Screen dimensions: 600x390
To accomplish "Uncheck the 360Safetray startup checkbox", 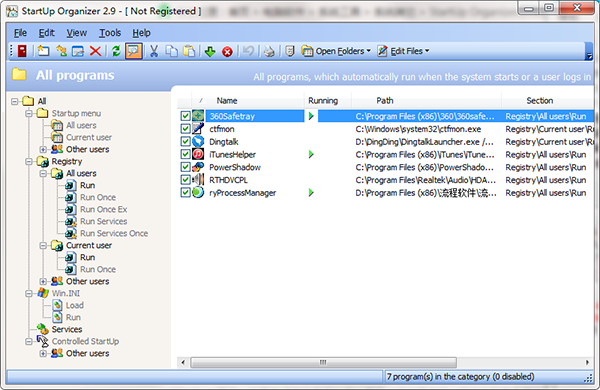I will [186, 116].
